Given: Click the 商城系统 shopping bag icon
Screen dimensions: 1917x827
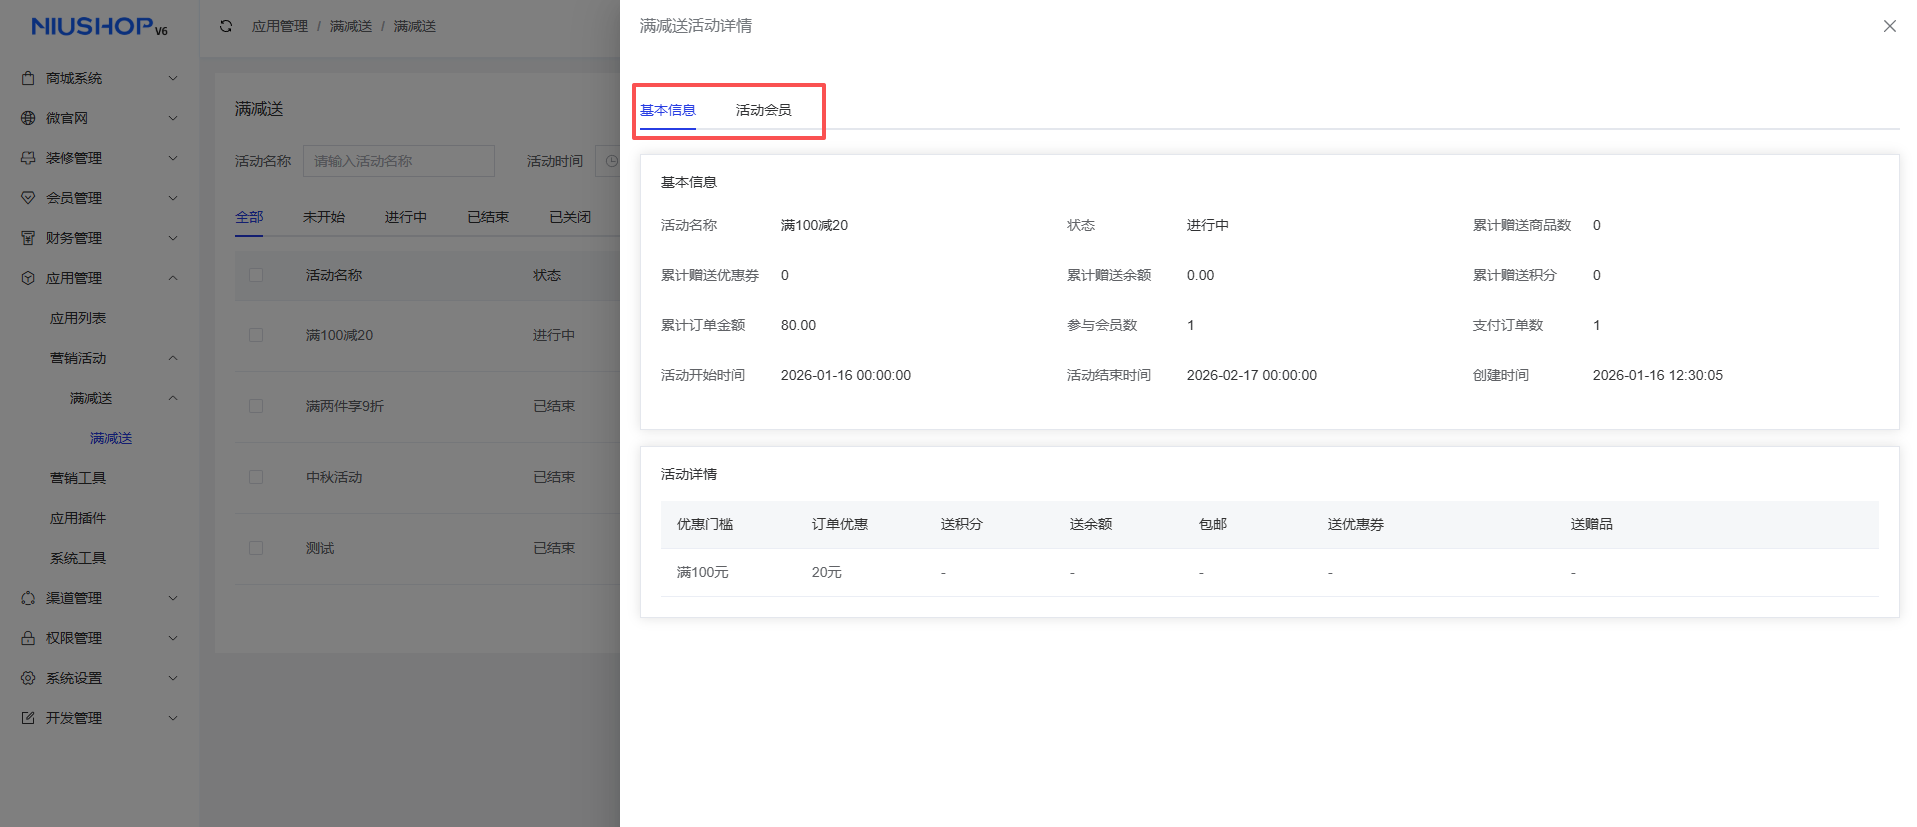Looking at the screenshot, I should tap(28, 78).
